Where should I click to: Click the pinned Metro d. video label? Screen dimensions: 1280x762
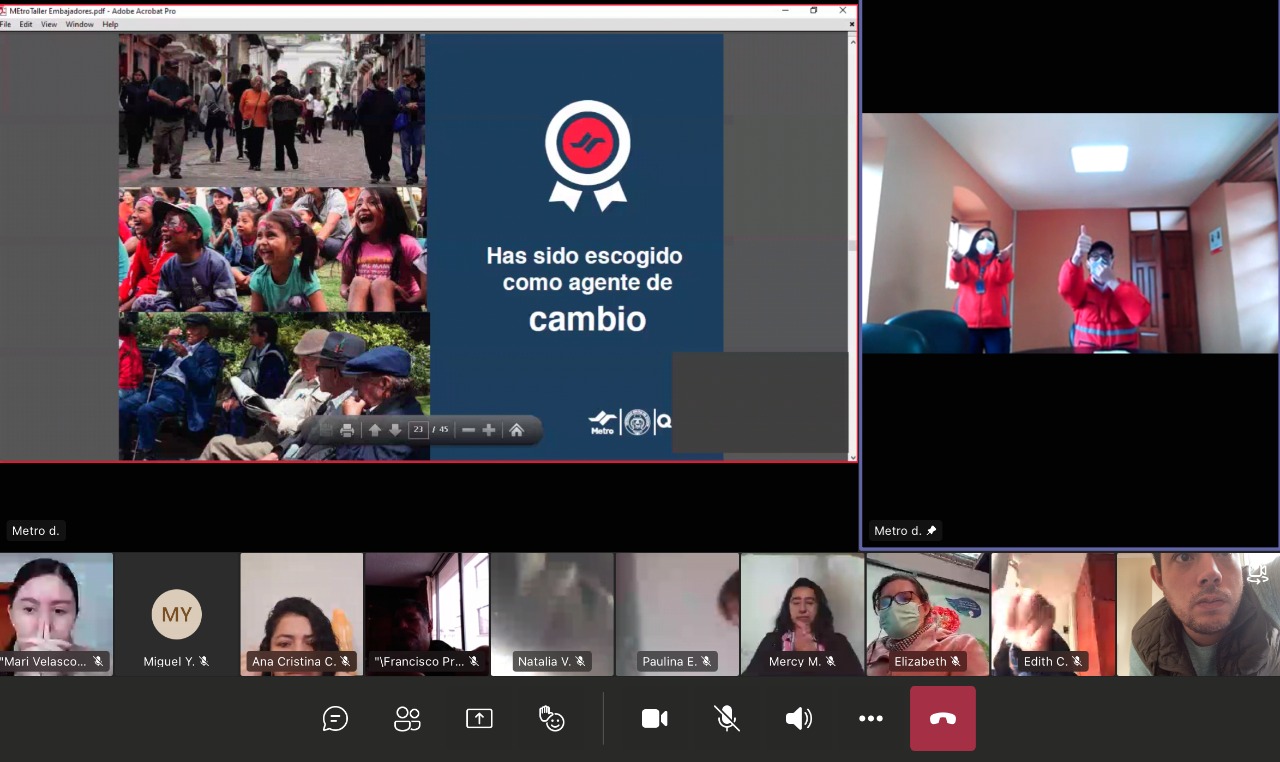(904, 531)
